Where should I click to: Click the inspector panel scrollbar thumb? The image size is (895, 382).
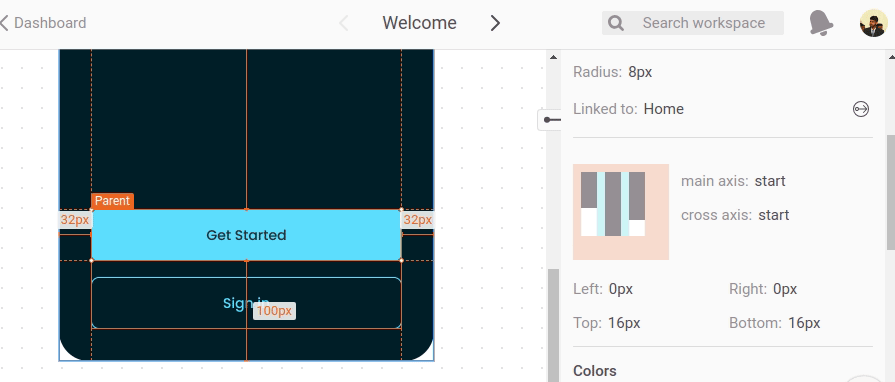point(890,192)
